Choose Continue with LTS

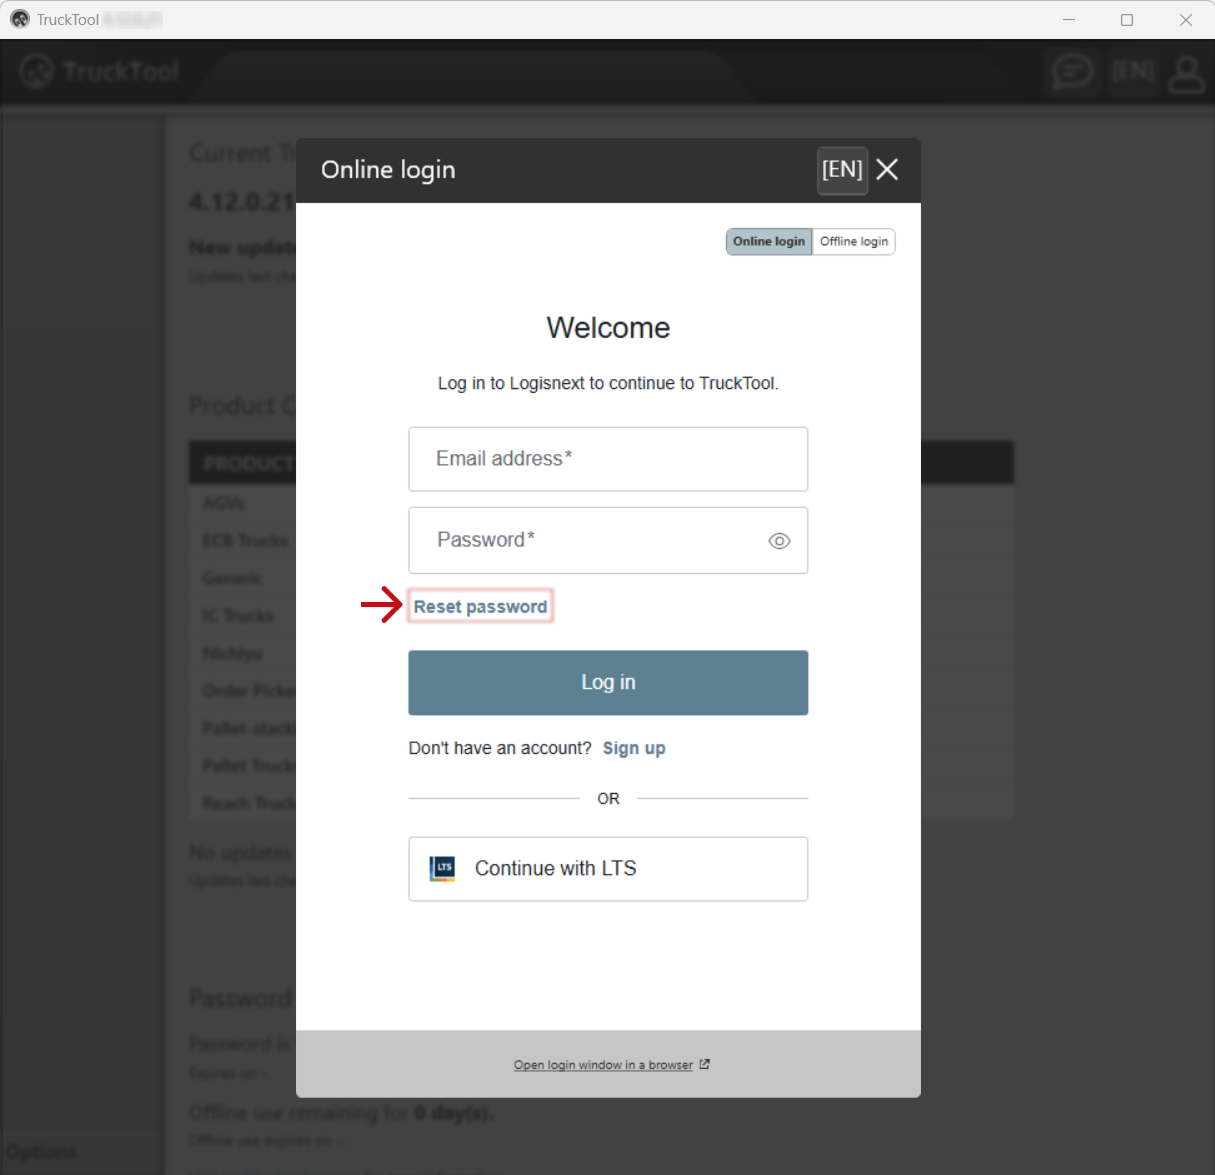(x=608, y=869)
